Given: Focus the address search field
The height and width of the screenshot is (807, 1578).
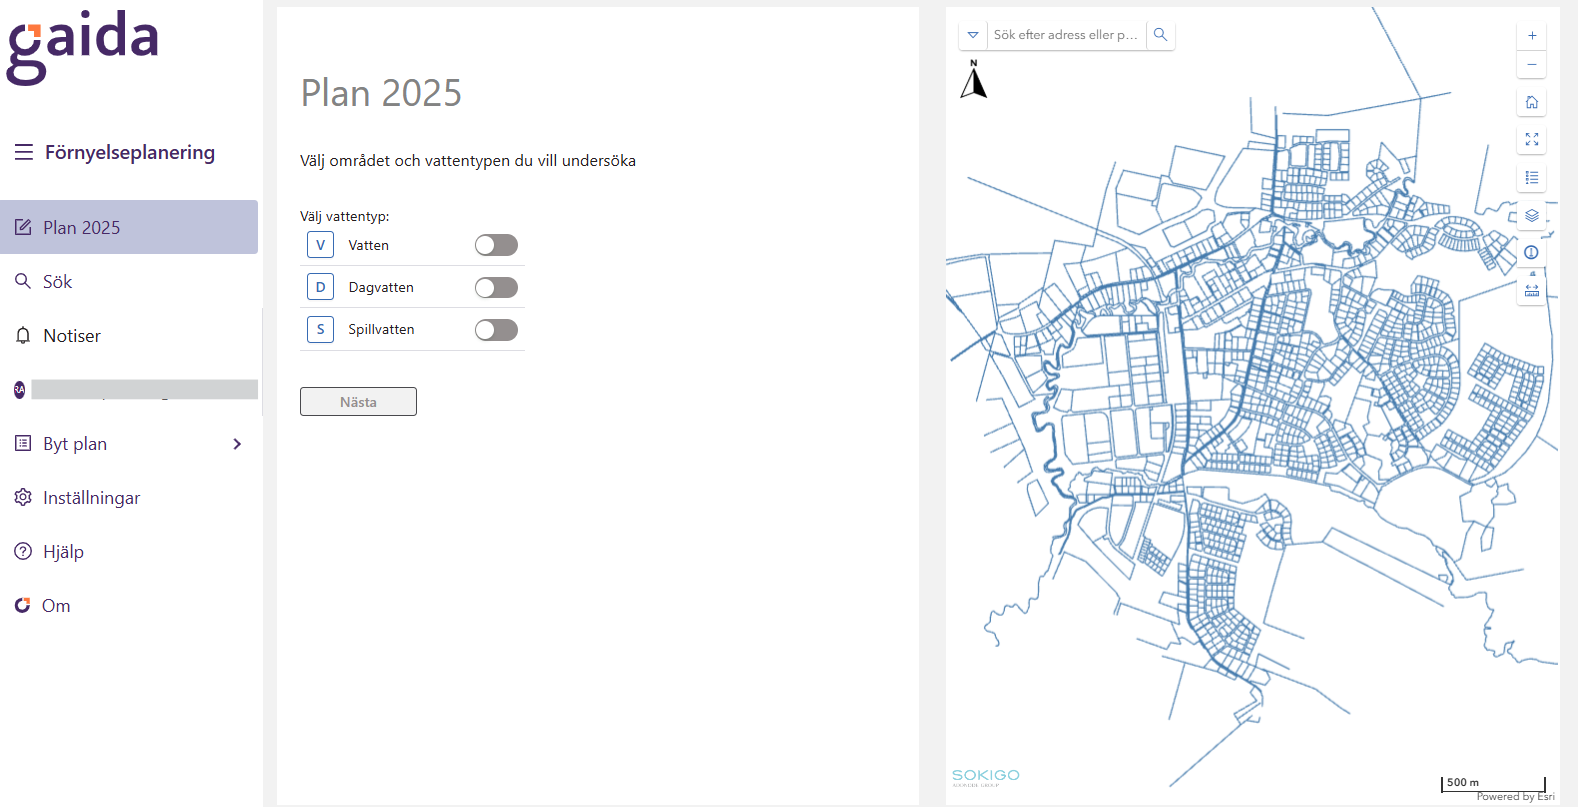Looking at the screenshot, I should (x=1066, y=35).
